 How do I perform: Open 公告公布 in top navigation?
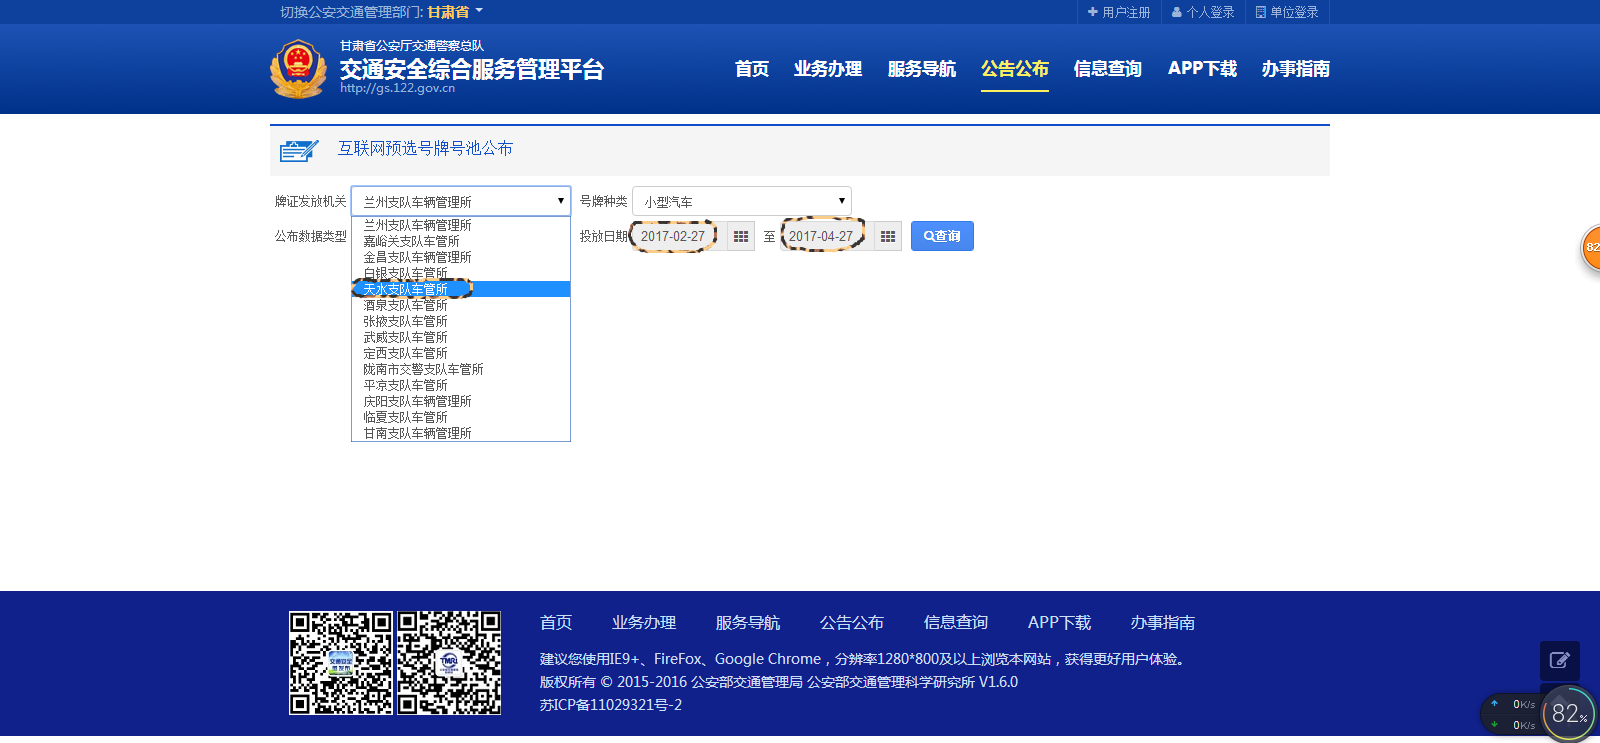click(1015, 69)
